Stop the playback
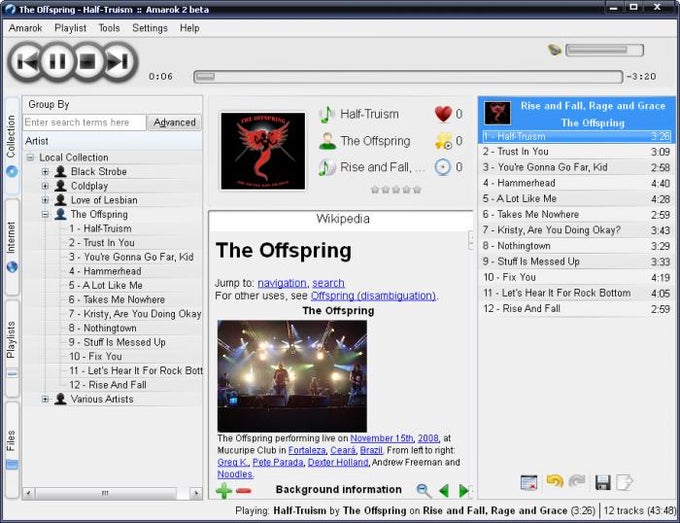This screenshot has height=523, width=680. pos(88,62)
